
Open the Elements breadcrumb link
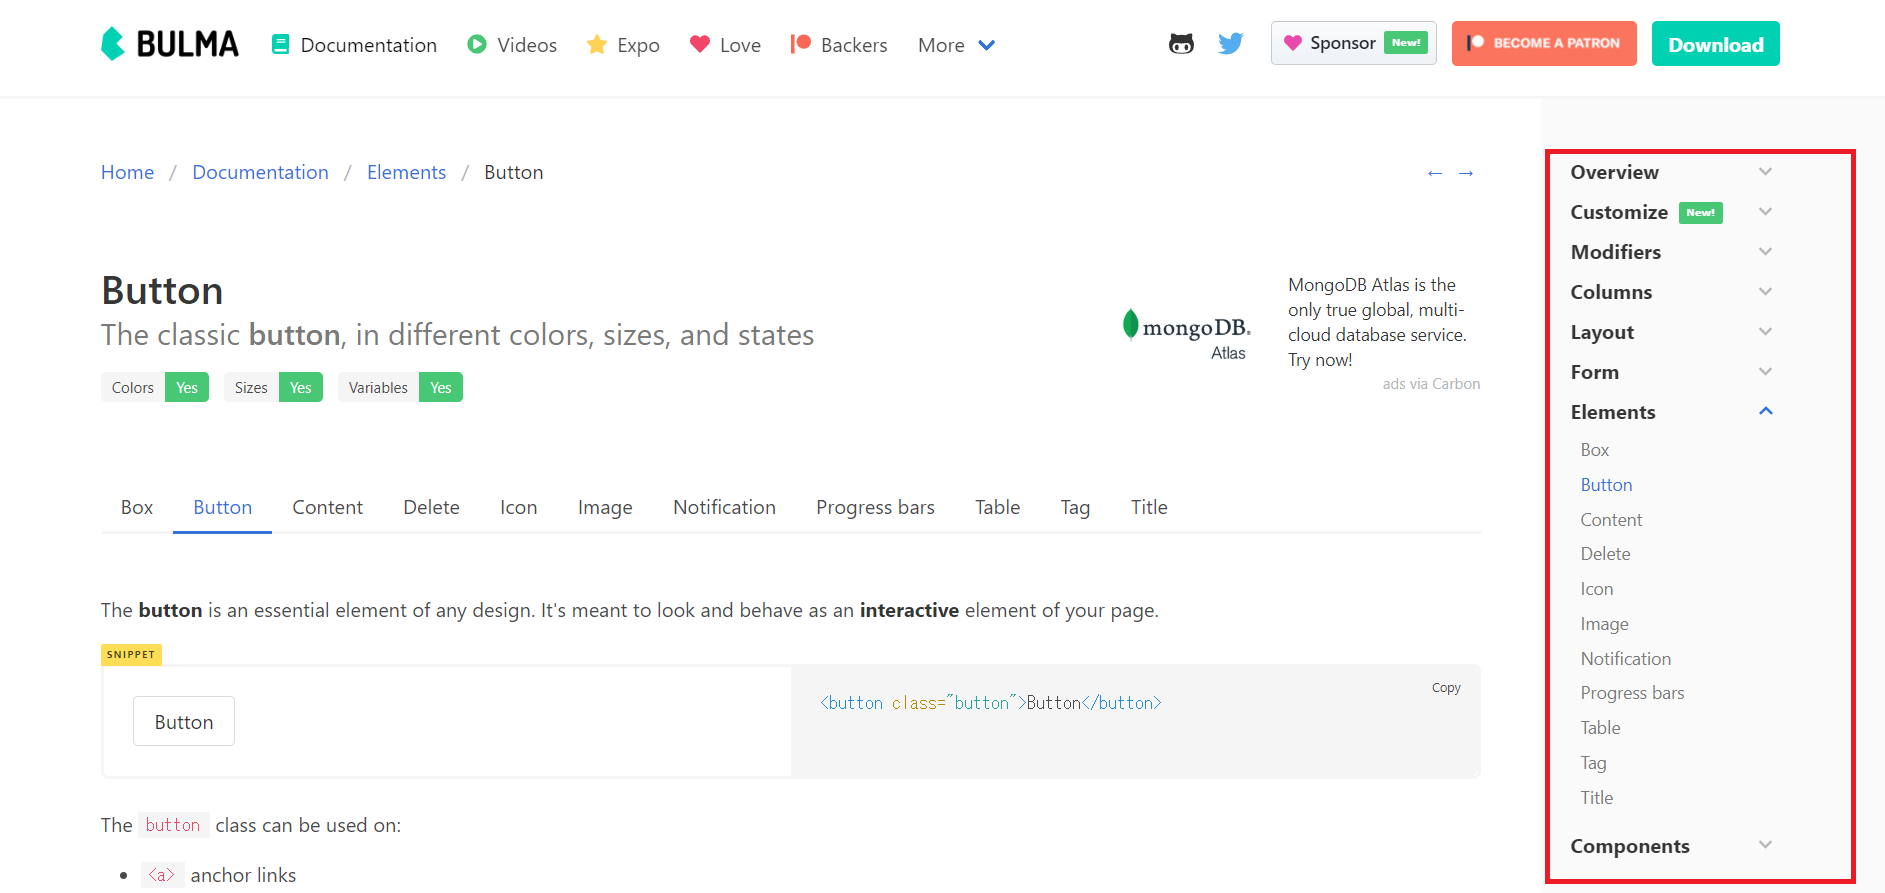point(406,173)
